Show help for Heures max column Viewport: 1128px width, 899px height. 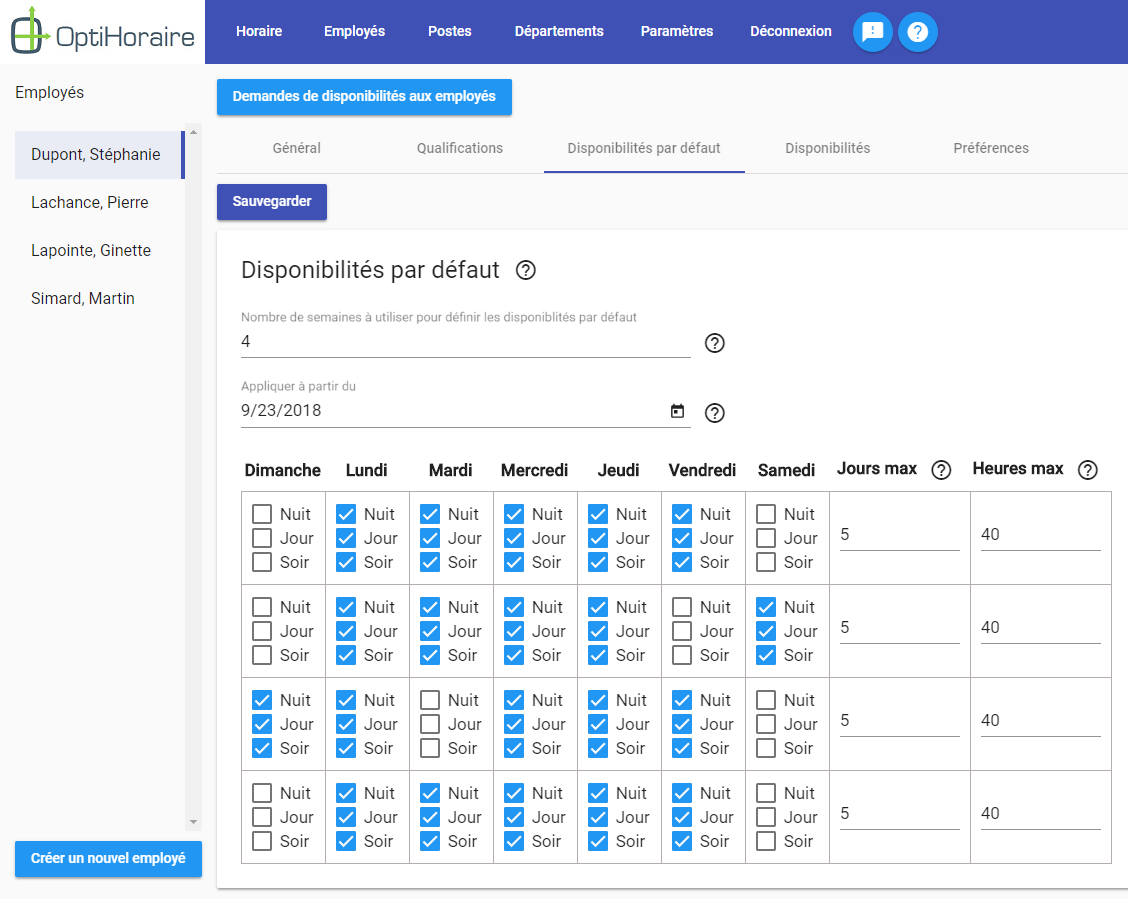tap(1088, 470)
